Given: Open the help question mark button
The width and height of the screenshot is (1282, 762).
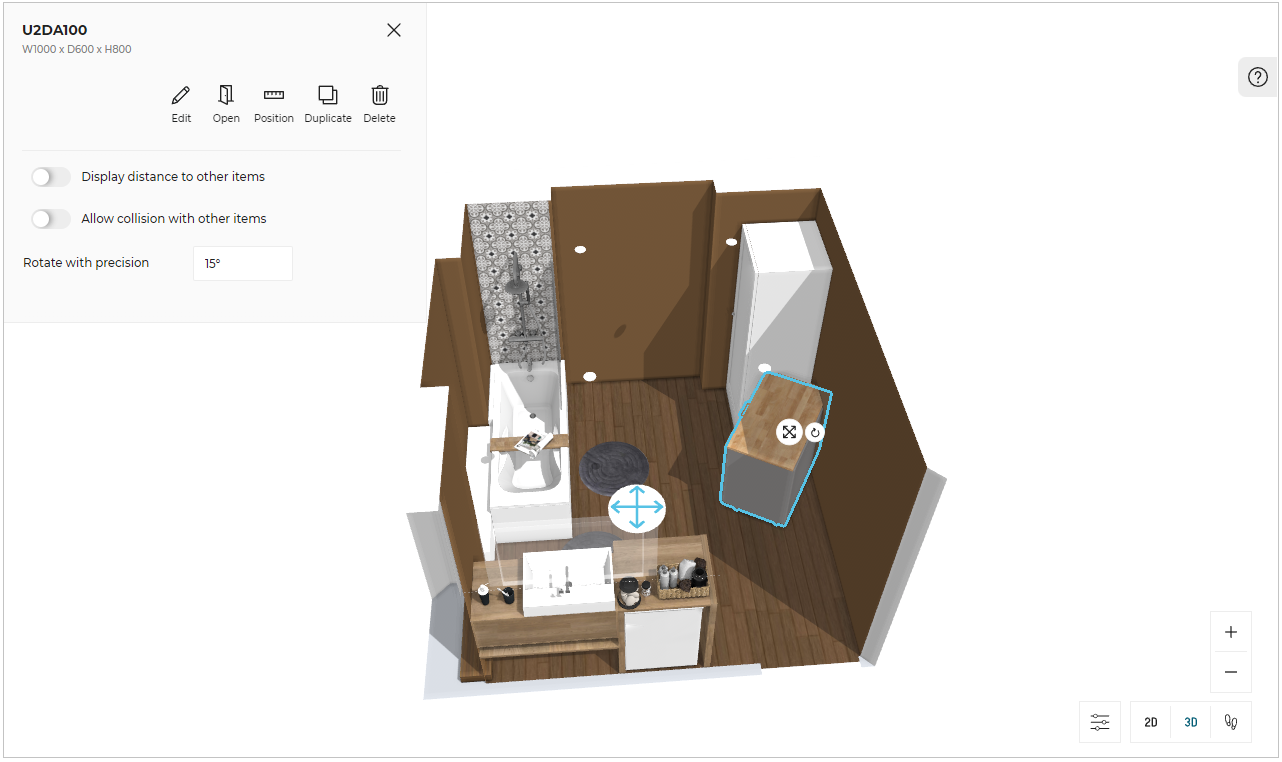Looking at the screenshot, I should pyautogui.click(x=1258, y=77).
